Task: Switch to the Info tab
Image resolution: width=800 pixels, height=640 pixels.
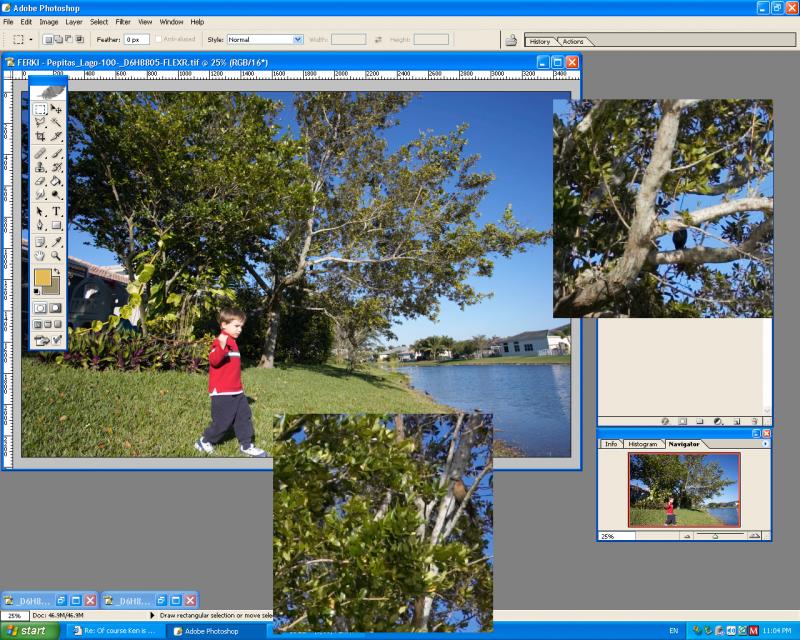Action: click(x=610, y=444)
